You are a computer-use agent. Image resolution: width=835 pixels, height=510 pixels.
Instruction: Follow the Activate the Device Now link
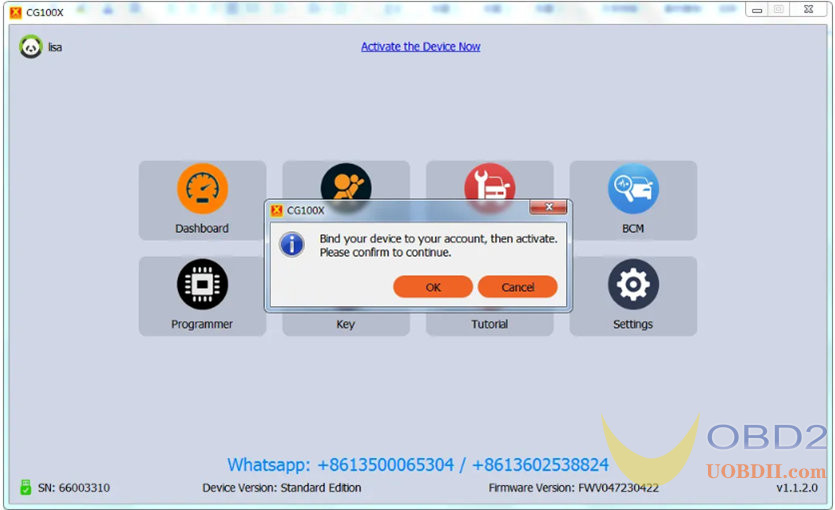point(420,46)
